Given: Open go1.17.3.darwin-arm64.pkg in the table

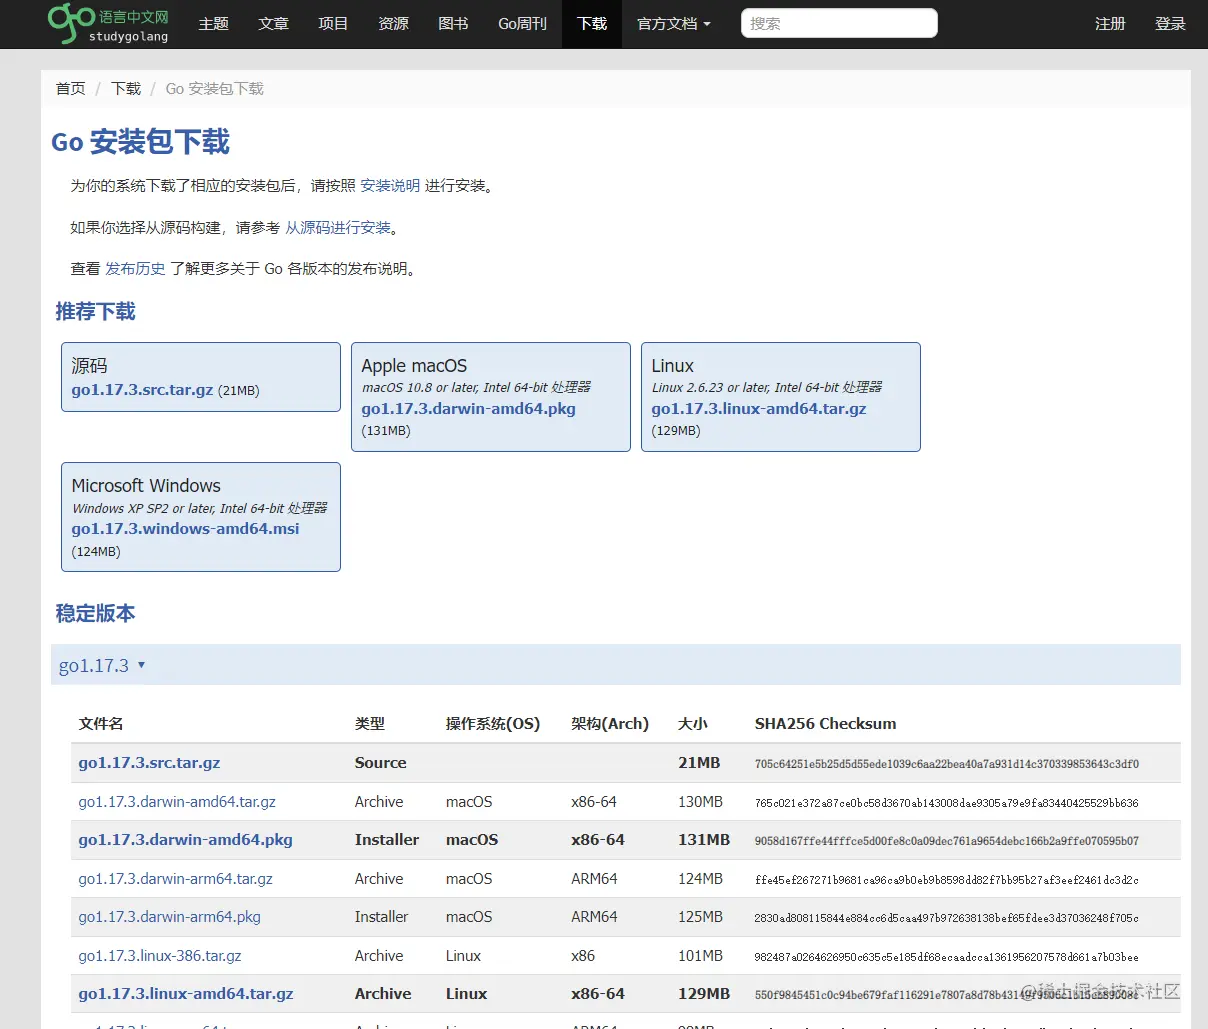Looking at the screenshot, I should (169, 917).
